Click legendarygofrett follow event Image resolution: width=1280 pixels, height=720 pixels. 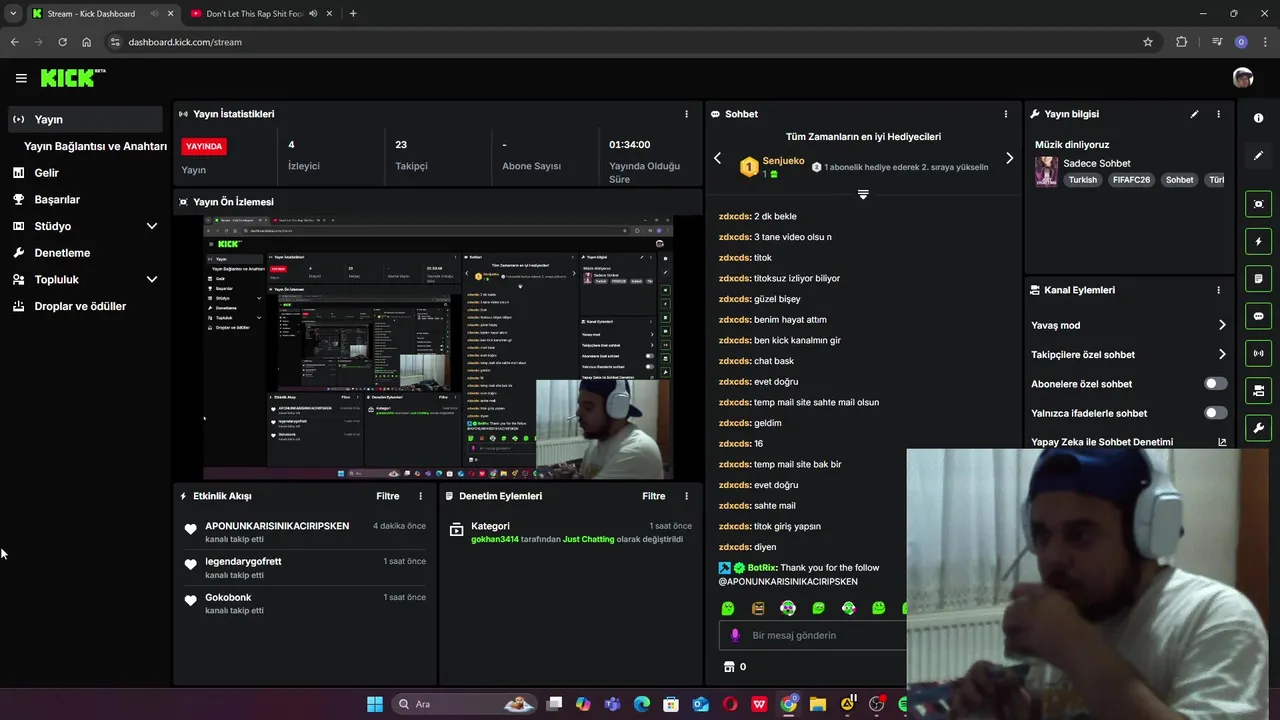click(x=305, y=567)
